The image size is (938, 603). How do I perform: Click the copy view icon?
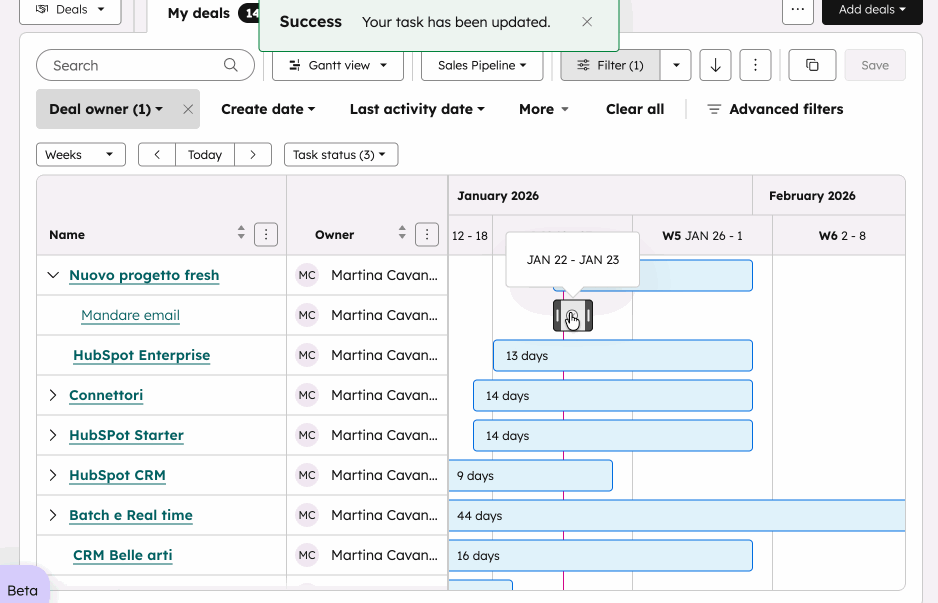(812, 65)
